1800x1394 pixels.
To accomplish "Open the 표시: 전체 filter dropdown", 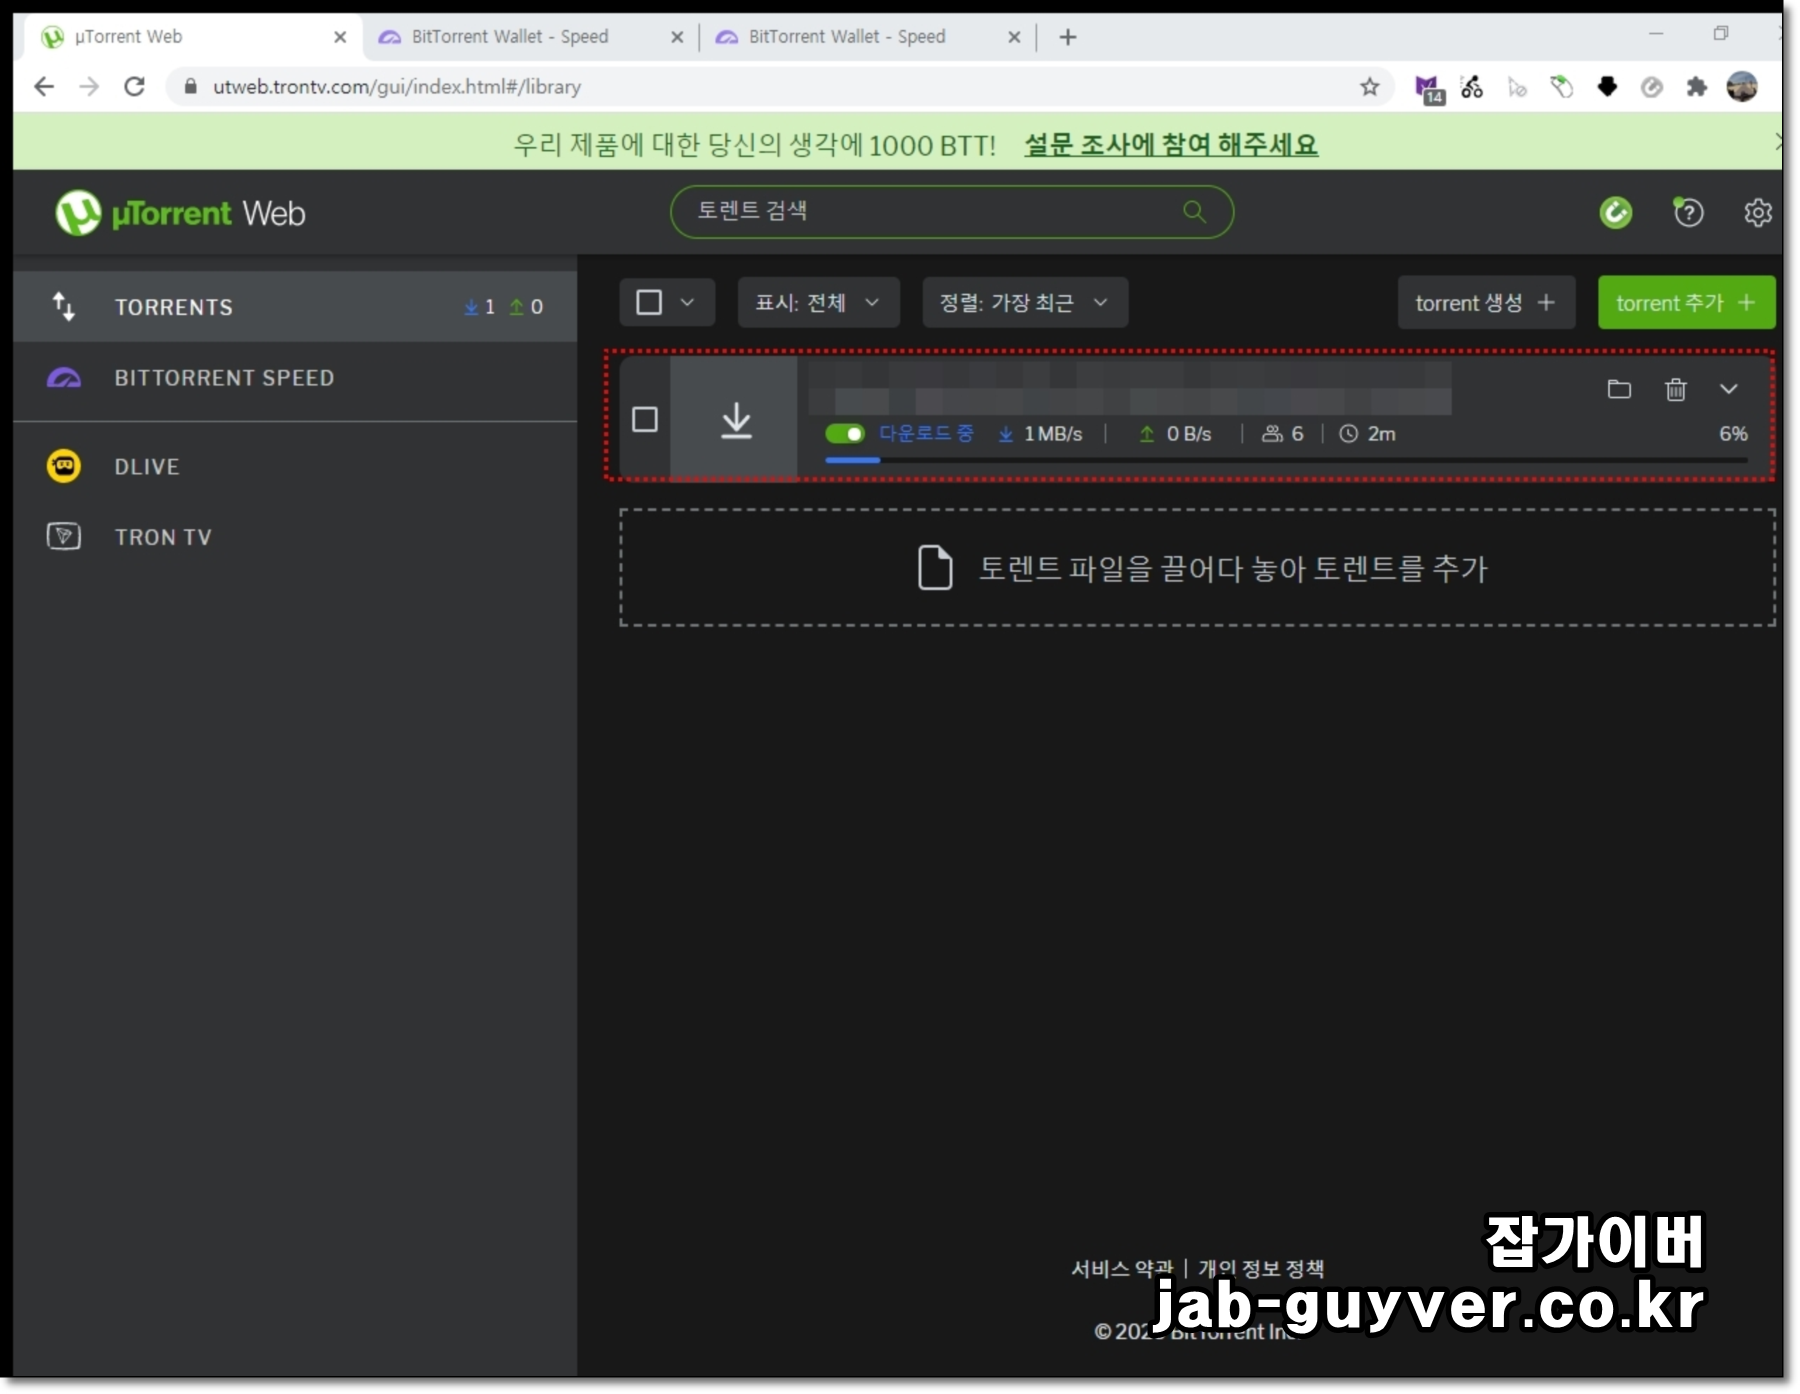I will tap(818, 302).
